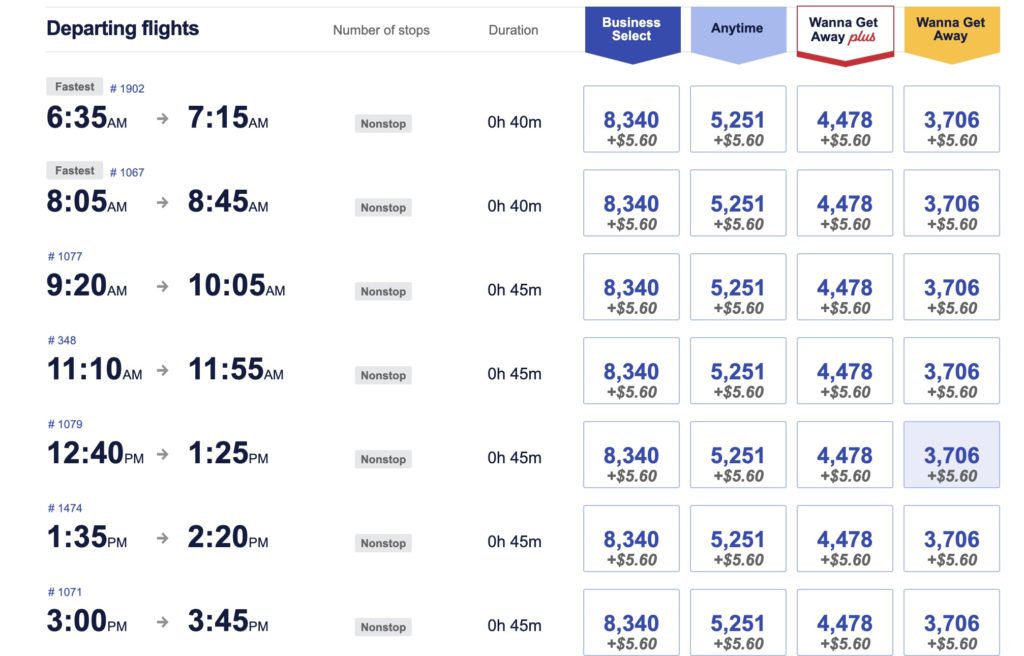Screen dimensions: 1024x656
Task: Click highlighted 3,706 fare for 12:40PM flight
Action: (x=951, y=465)
